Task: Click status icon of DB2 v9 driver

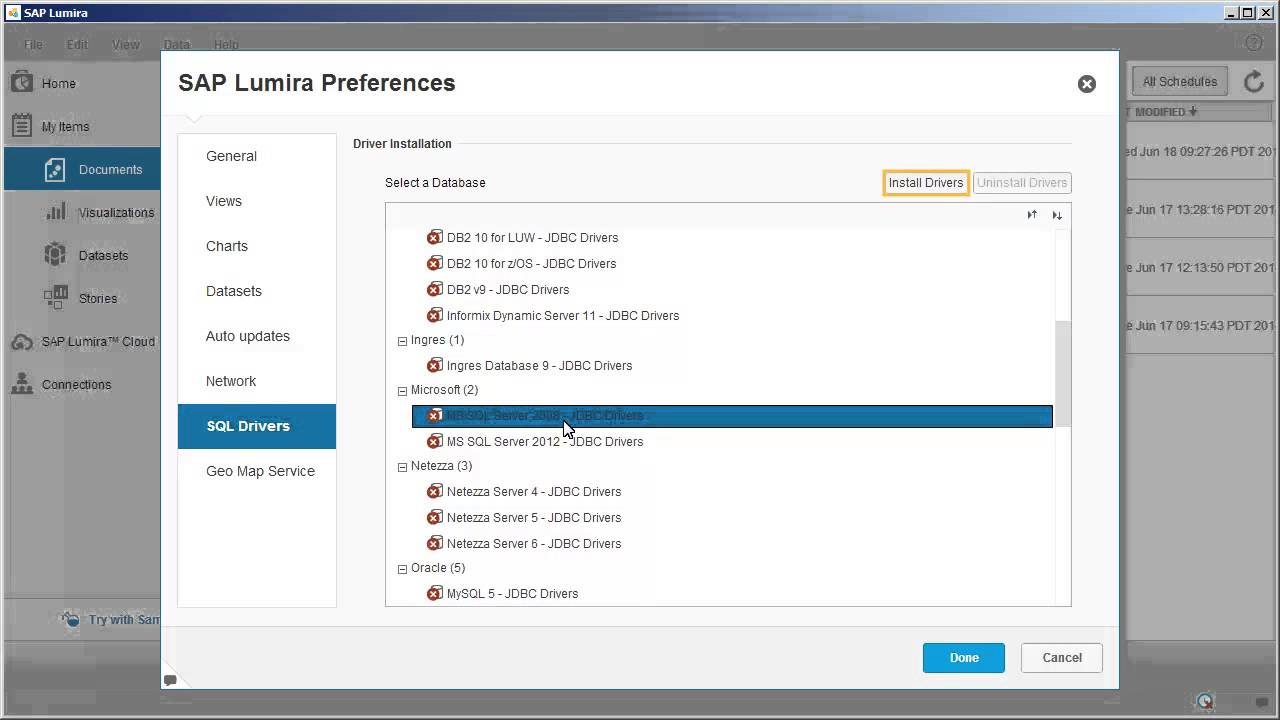Action: [434, 290]
